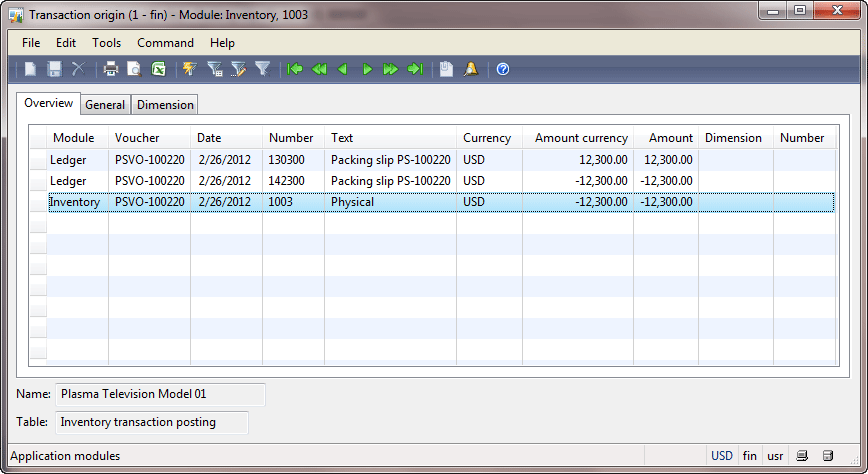
Task: Open the Edit menu
Action: (65, 43)
